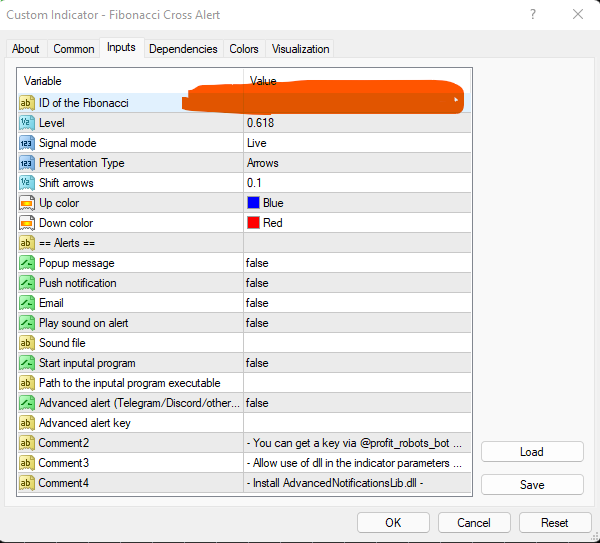
Task: Select the ID of the Fibonacci label
Action: pos(83,103)
